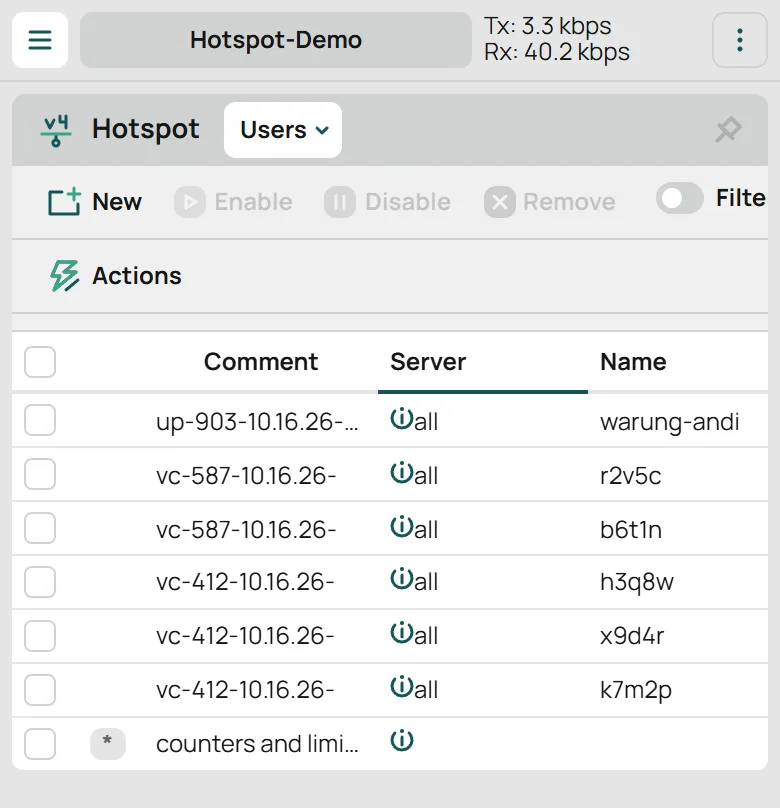Image resolution: width=780 pixels, height=808 pixels.
Task: Click the Remove X icon
Action: (500, 202)
